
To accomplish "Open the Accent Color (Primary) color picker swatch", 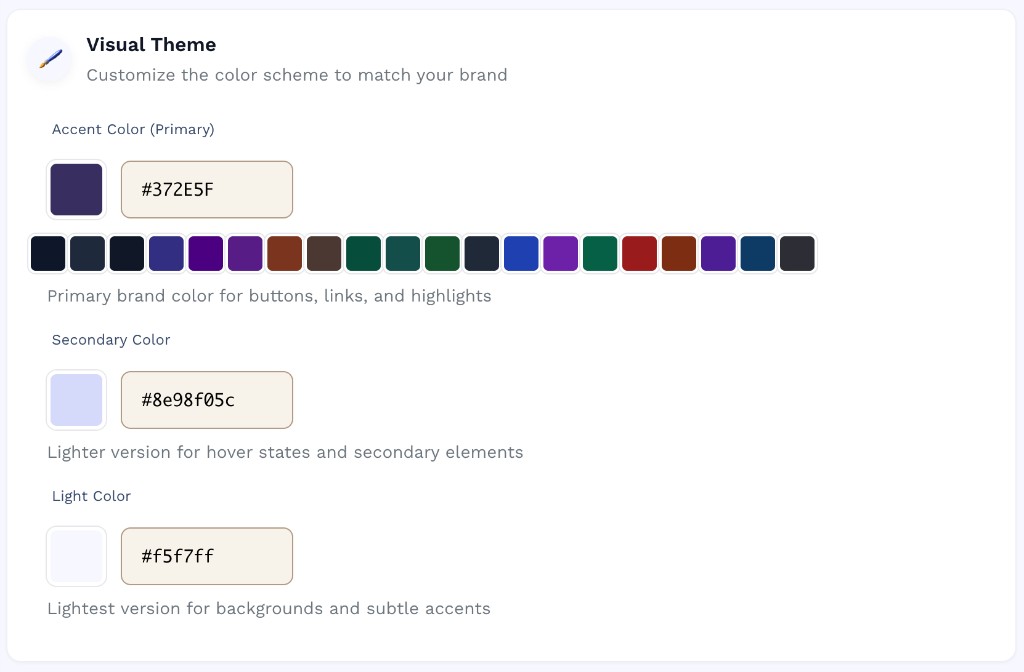I will click(x=76, y=189).
